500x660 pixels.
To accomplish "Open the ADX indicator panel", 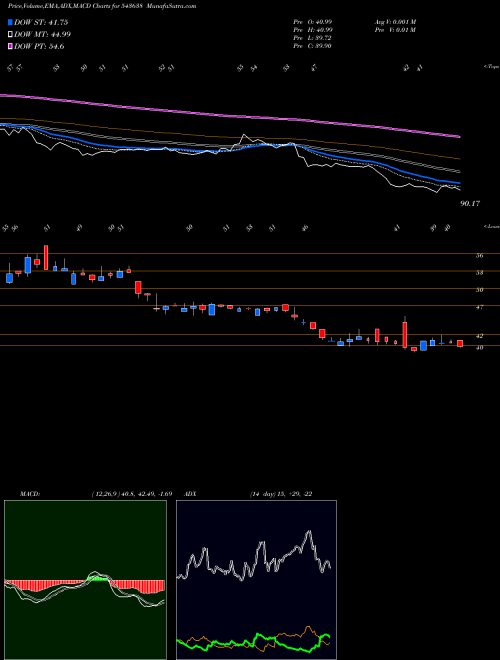I will click(x=256, y=580).
